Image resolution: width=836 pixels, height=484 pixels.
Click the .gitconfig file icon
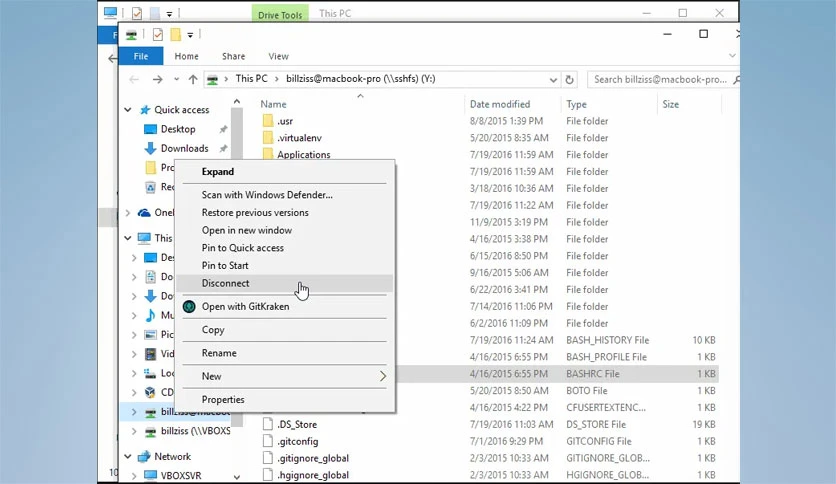[x=268, y=441]
